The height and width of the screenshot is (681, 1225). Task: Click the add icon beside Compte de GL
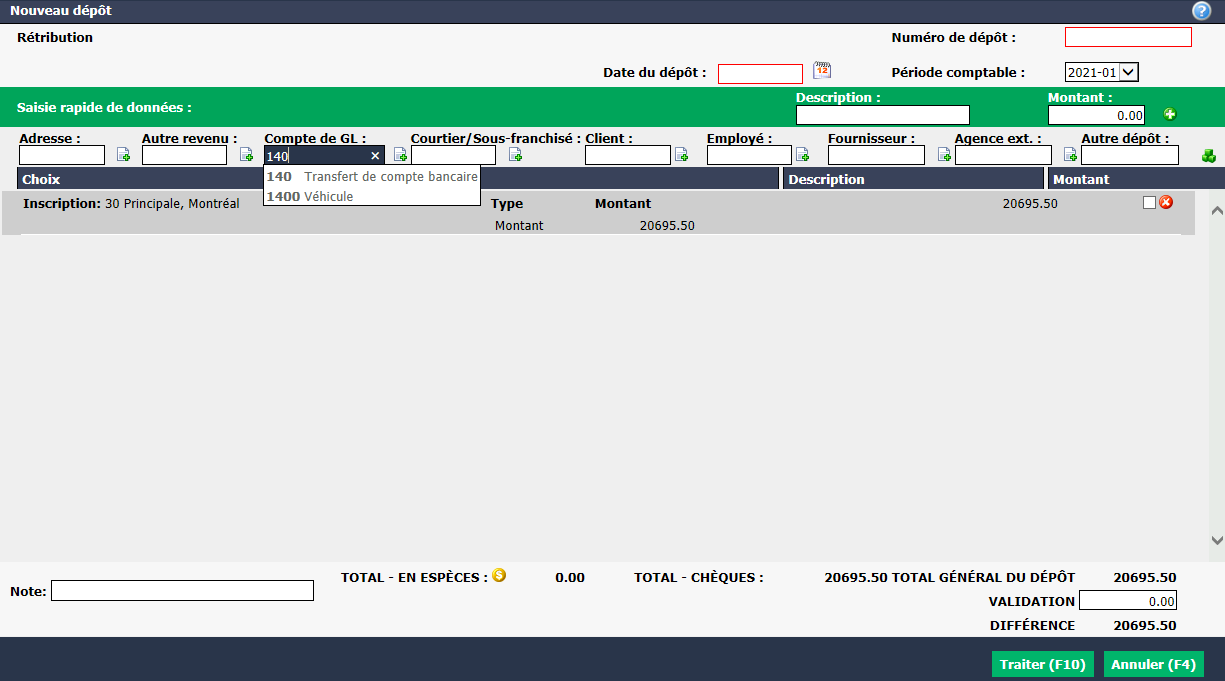400,155
